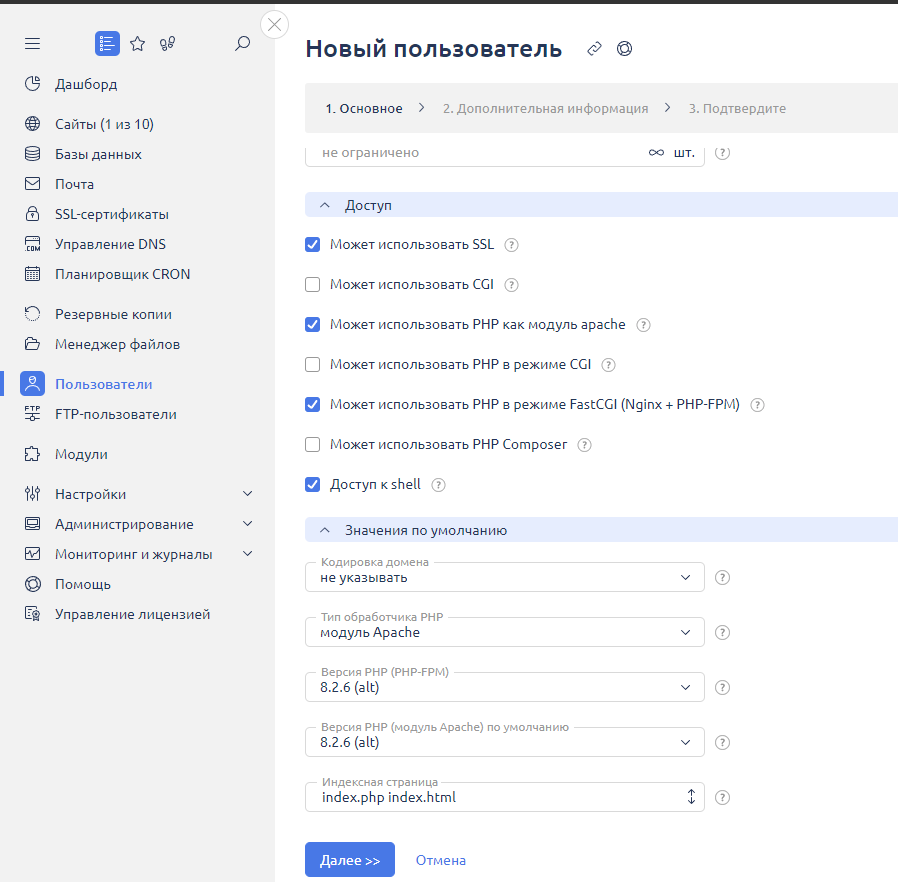Show help for 'Индексная страница' field

click(723, 798)
